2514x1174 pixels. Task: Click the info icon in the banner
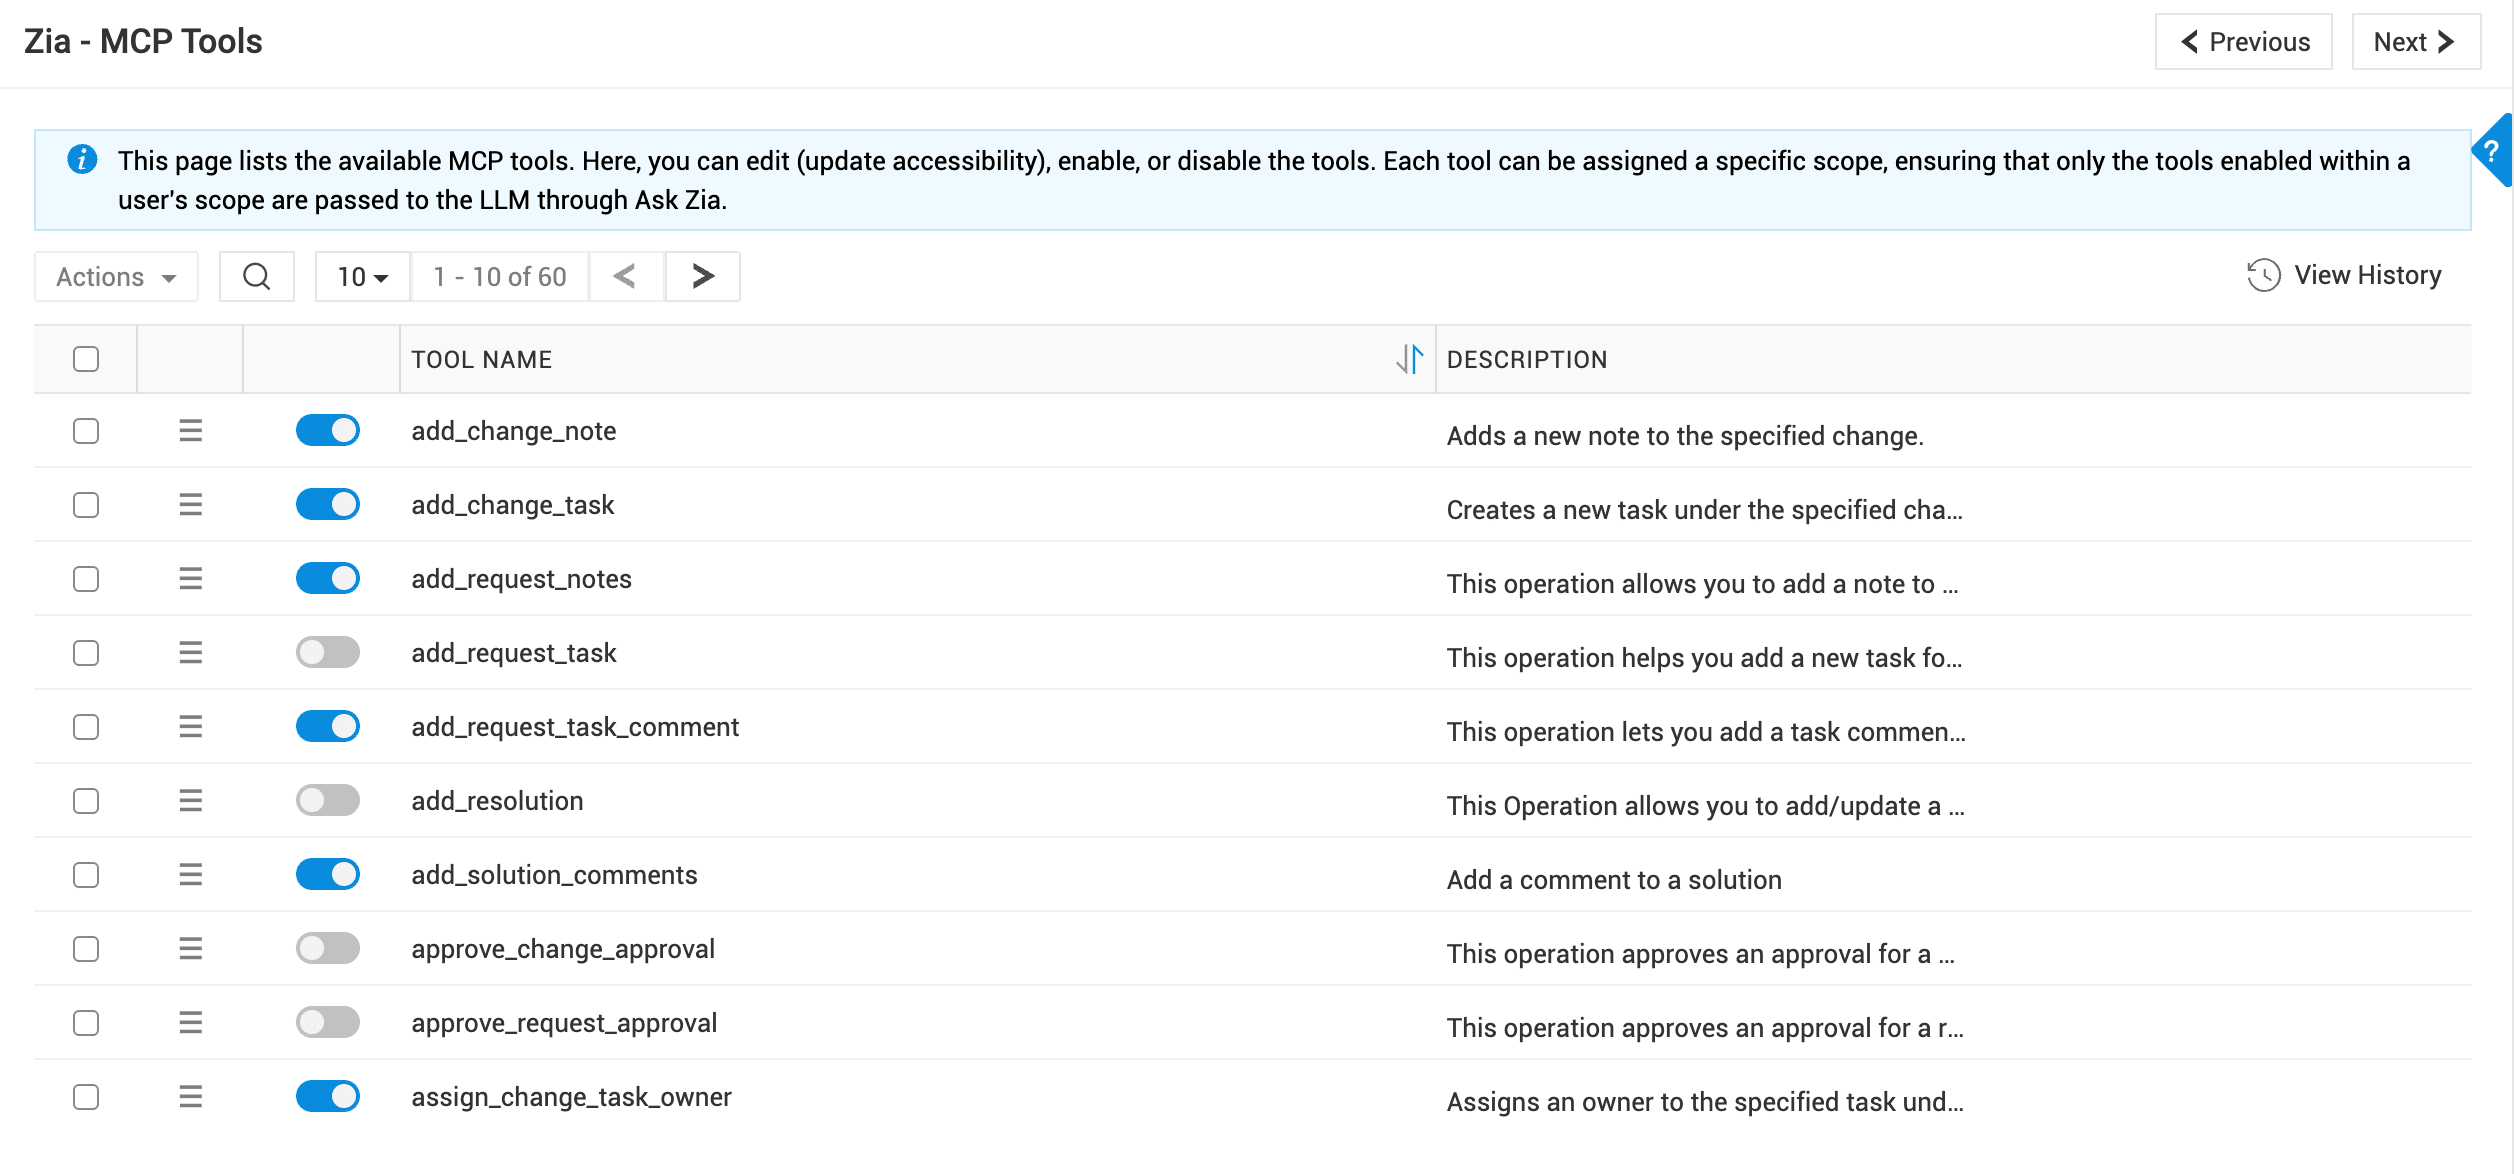click(x=82, y=159)
